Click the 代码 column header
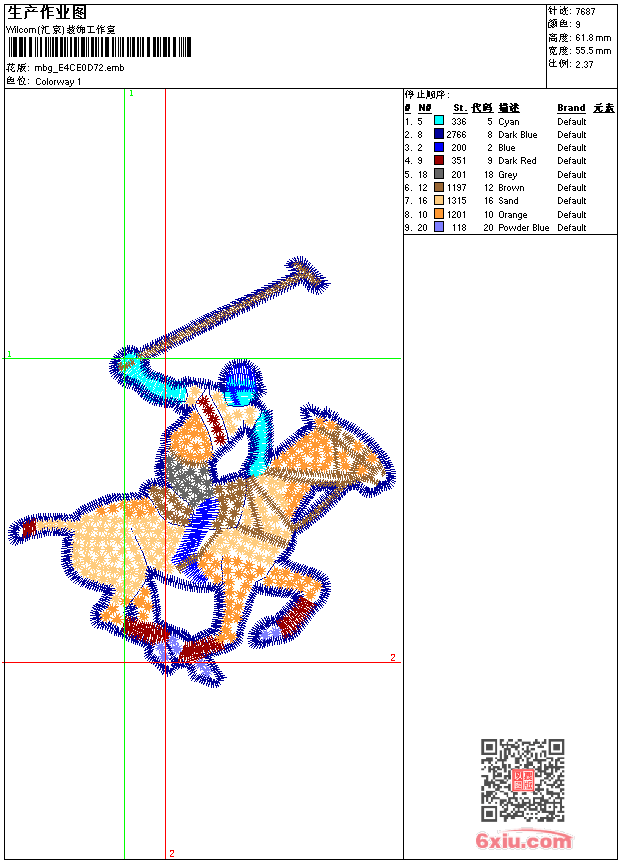The width and height of the screenshot is (620, 860). coord(482,108)
